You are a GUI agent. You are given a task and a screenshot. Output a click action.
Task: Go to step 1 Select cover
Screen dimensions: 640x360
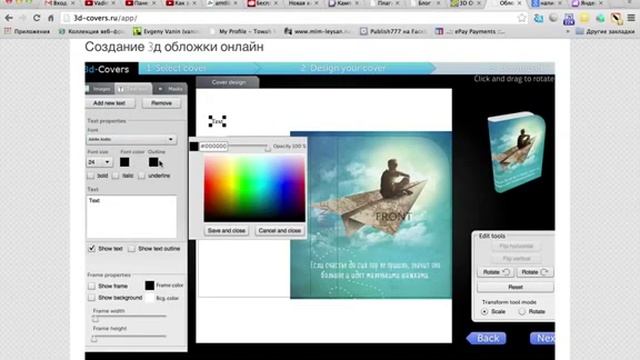point(177,68)
